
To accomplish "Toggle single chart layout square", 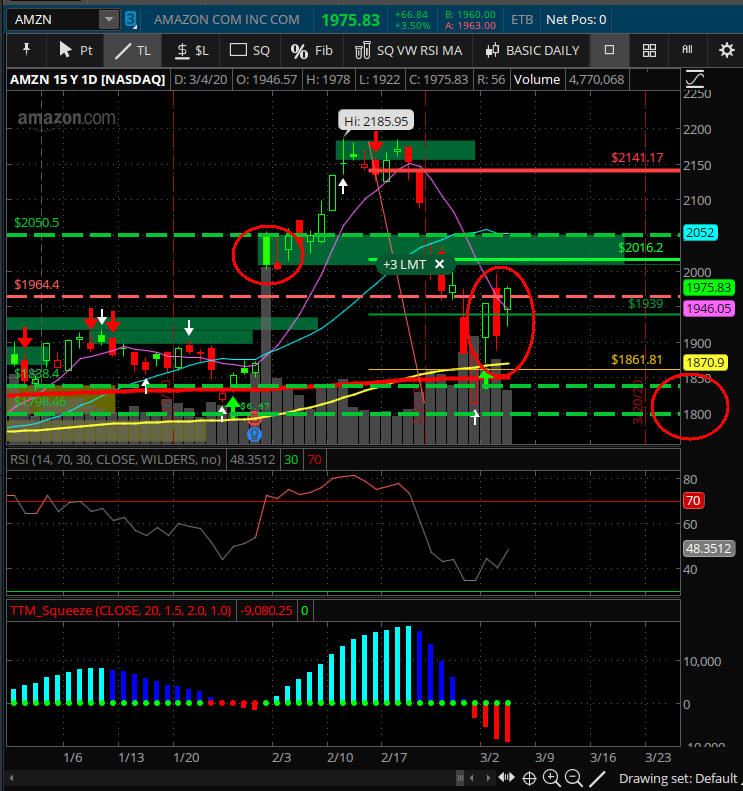I will point(609,50).
